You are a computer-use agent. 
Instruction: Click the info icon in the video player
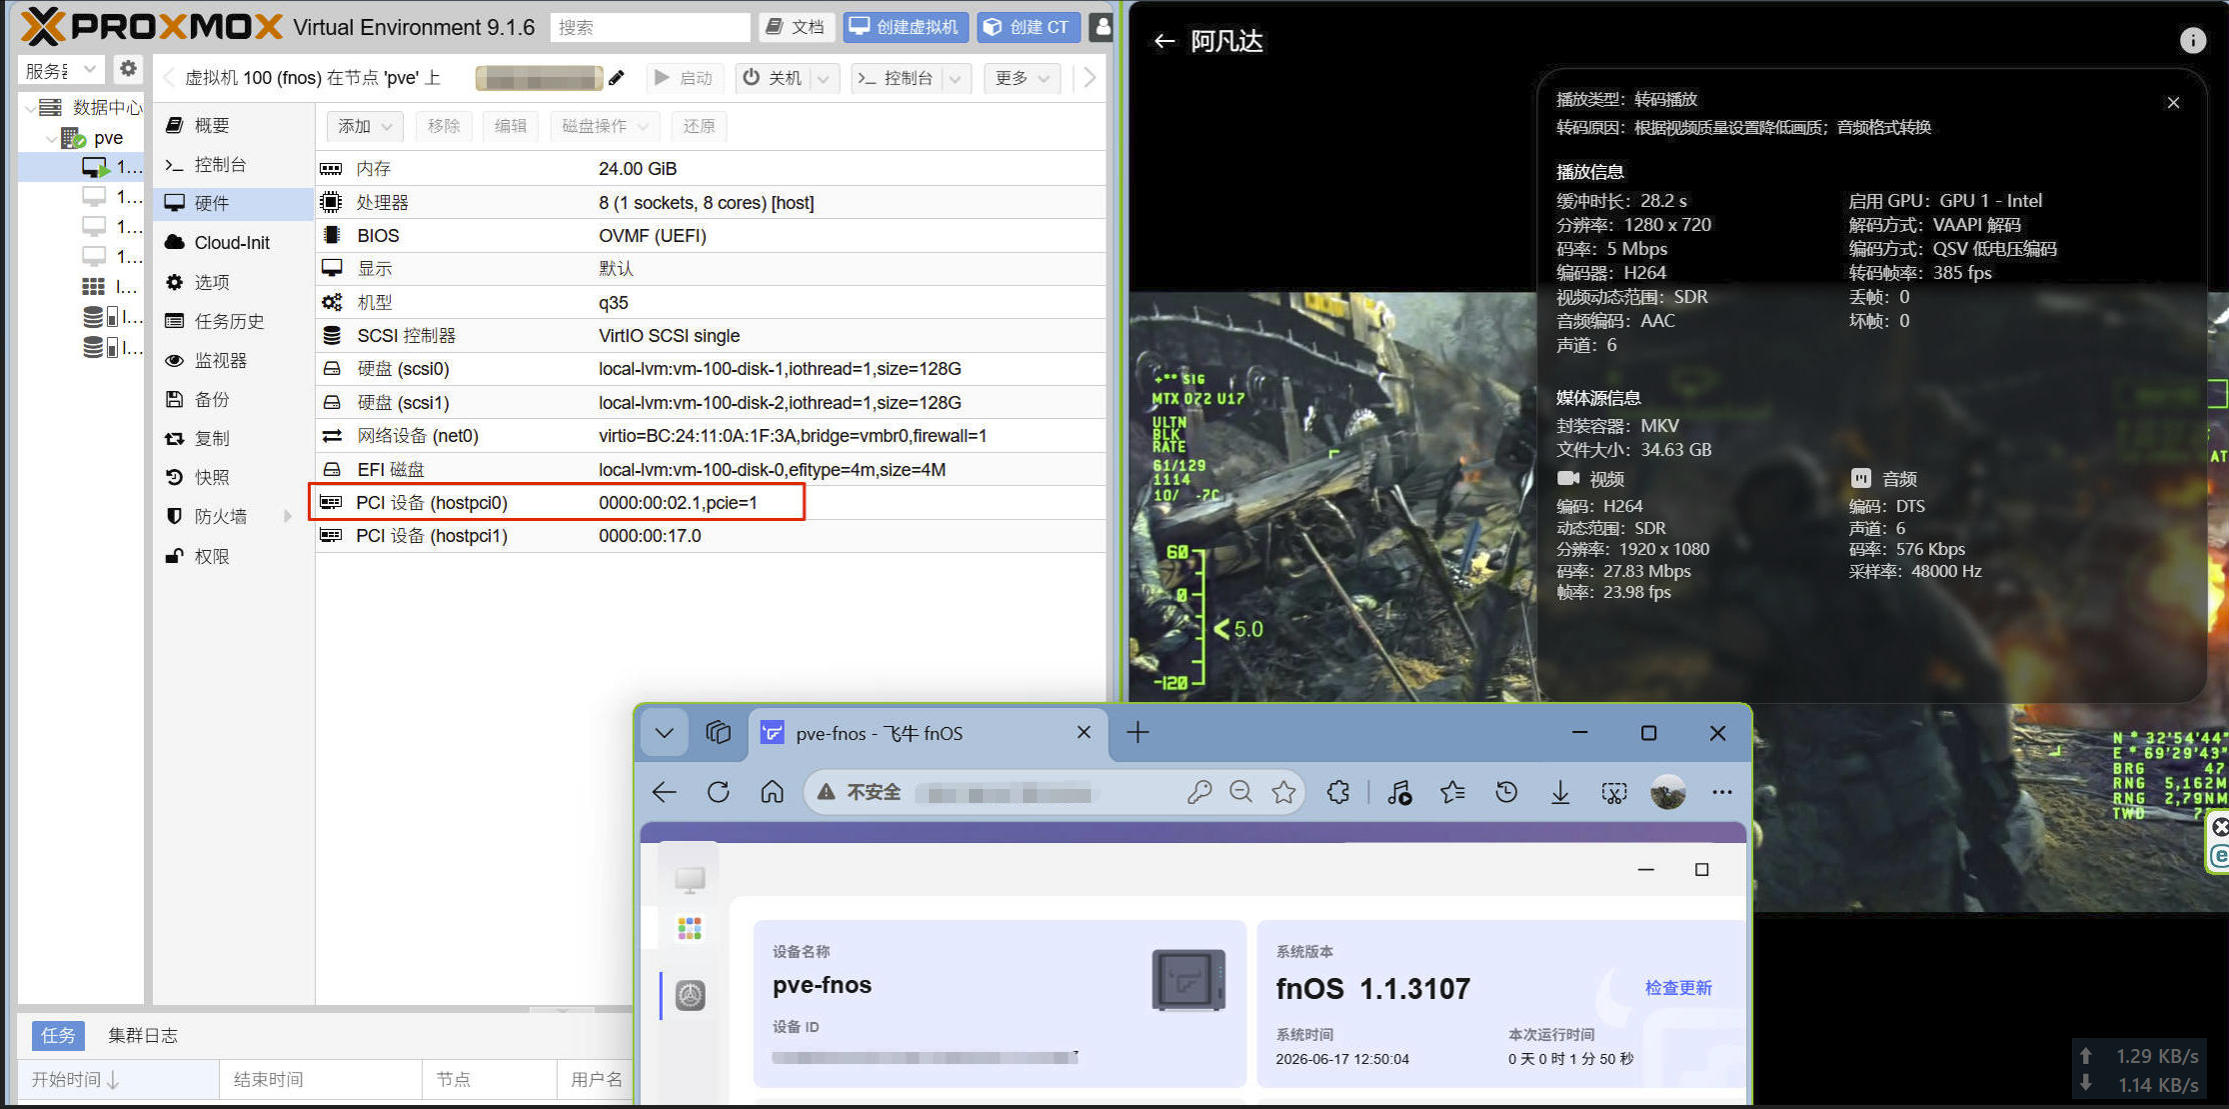pyautogui.click(x=2192, y=40)
